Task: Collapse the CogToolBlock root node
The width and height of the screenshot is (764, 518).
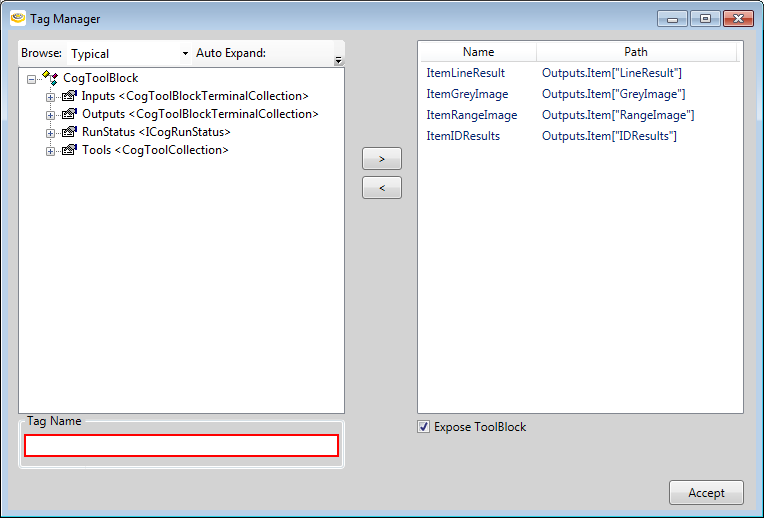Action: (32, 78)
